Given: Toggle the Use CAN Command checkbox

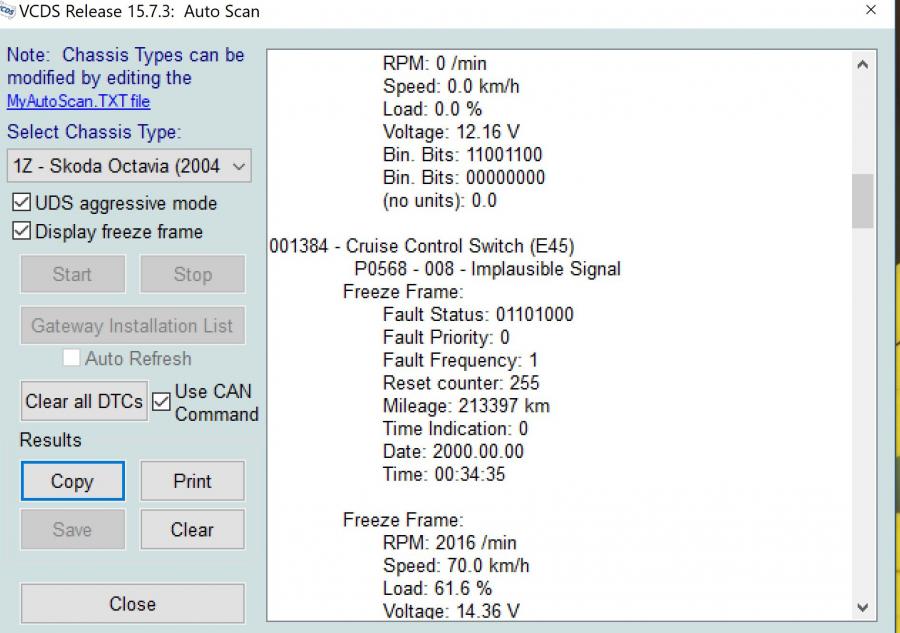Looking at the screenshot, I should [x=161, y=402].
